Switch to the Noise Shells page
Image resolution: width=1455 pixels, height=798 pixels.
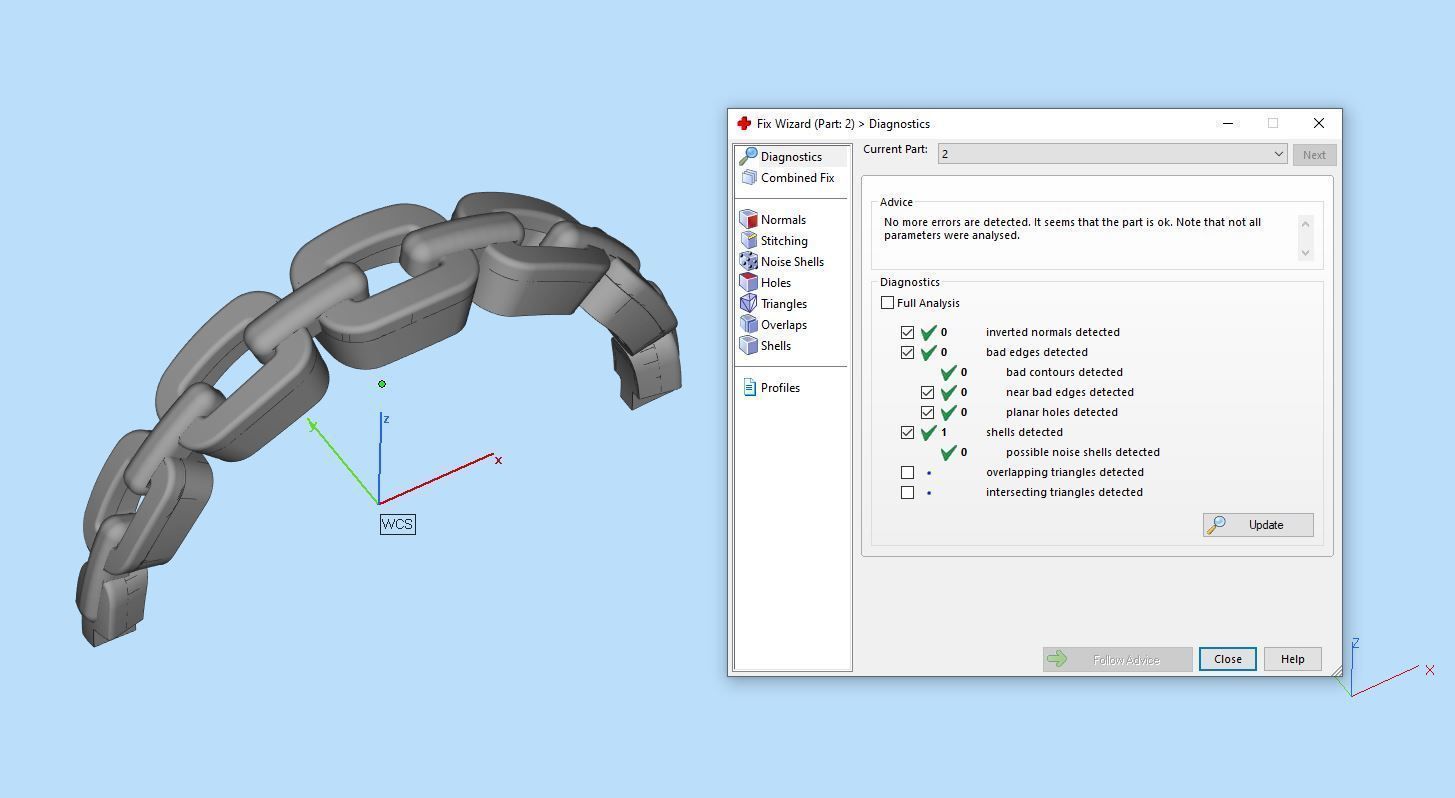(792, 262)
